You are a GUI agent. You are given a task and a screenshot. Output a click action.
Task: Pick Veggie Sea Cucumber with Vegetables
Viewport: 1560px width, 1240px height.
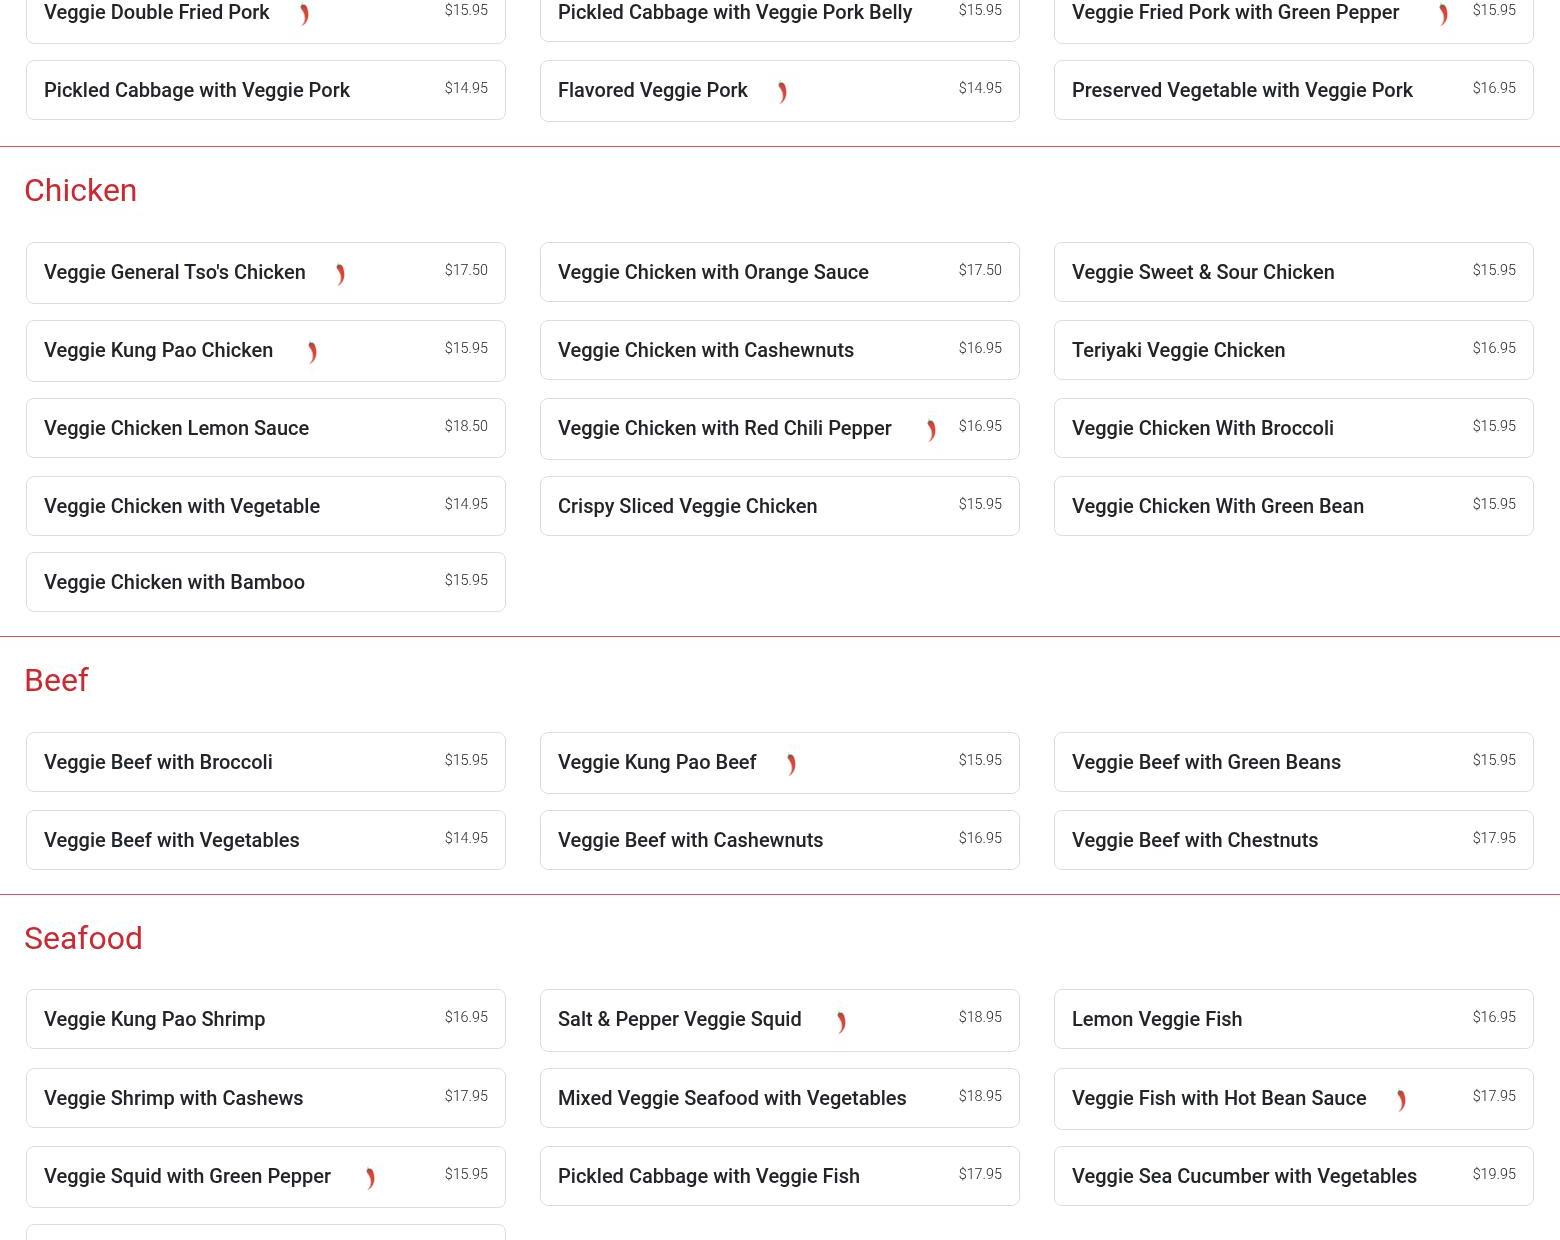[x=1244, y=1176]
